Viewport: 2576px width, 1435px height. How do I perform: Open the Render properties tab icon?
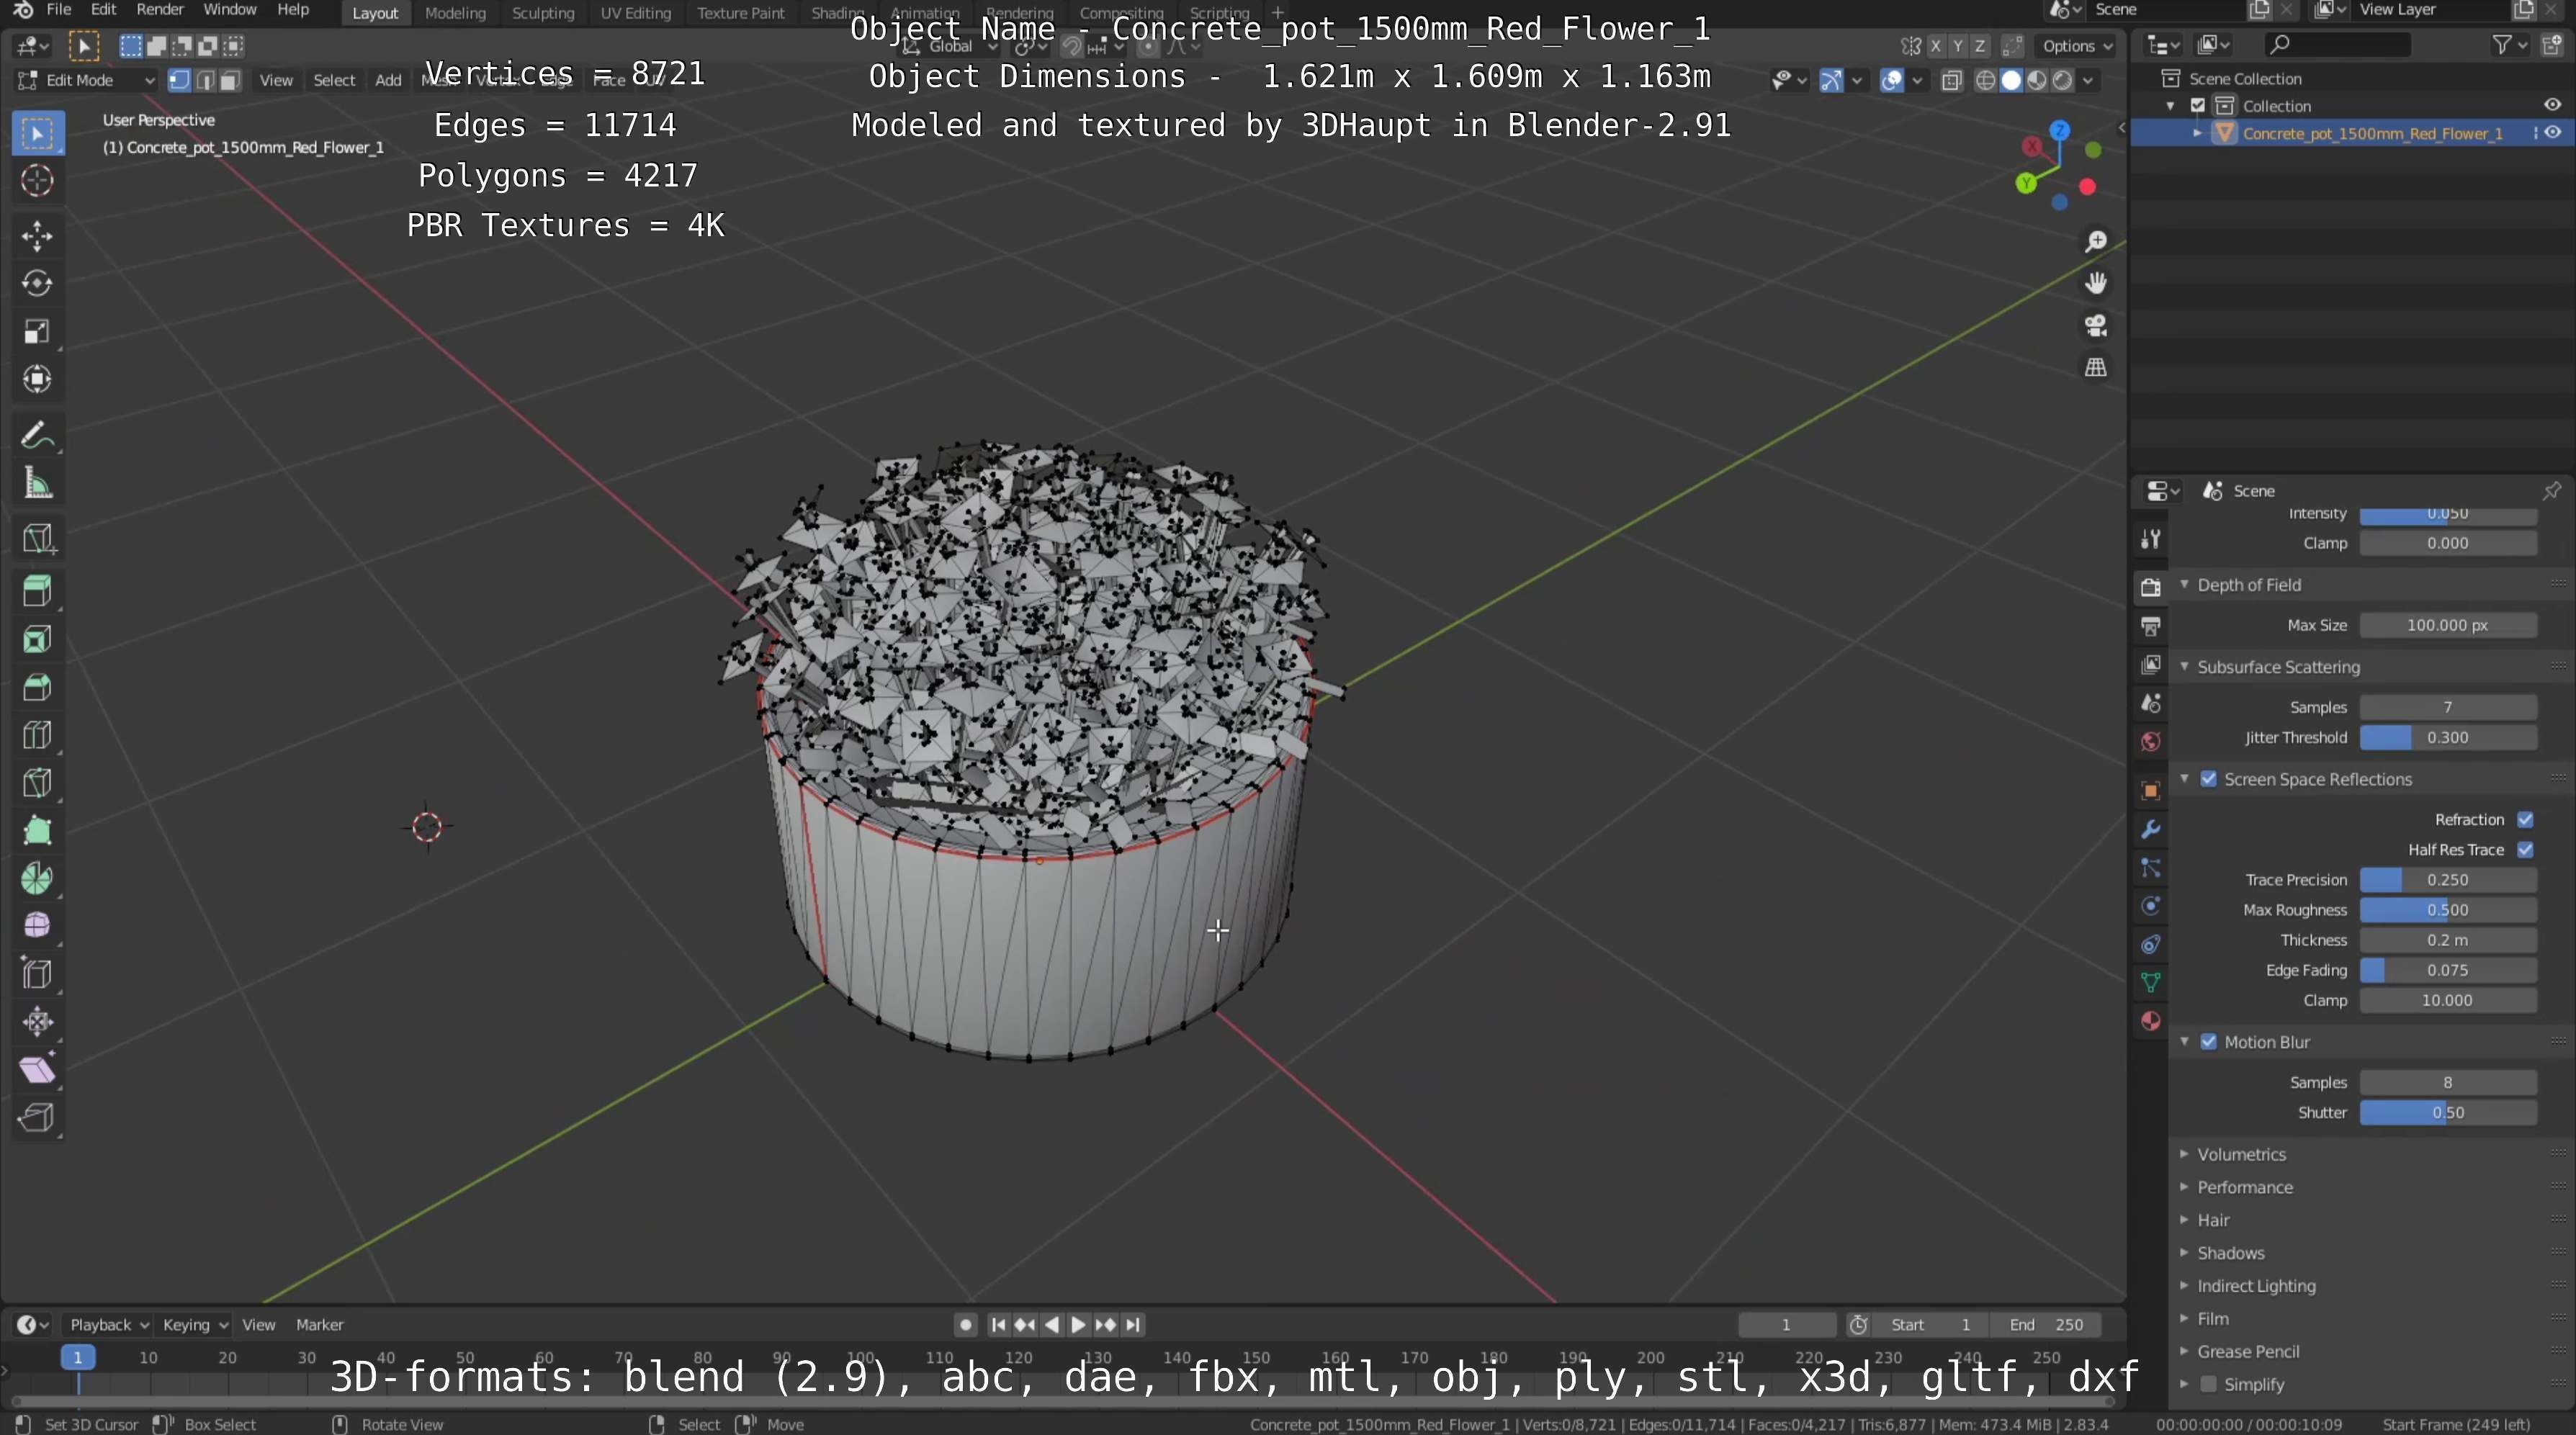(x=2150, y=587)
